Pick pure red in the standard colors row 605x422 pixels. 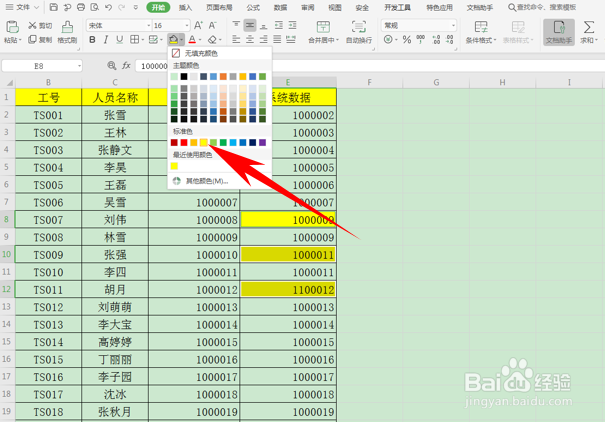point(184,143)
